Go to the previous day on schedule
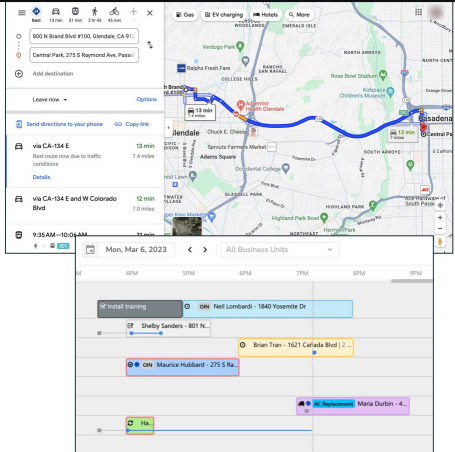 click(190, 250)
